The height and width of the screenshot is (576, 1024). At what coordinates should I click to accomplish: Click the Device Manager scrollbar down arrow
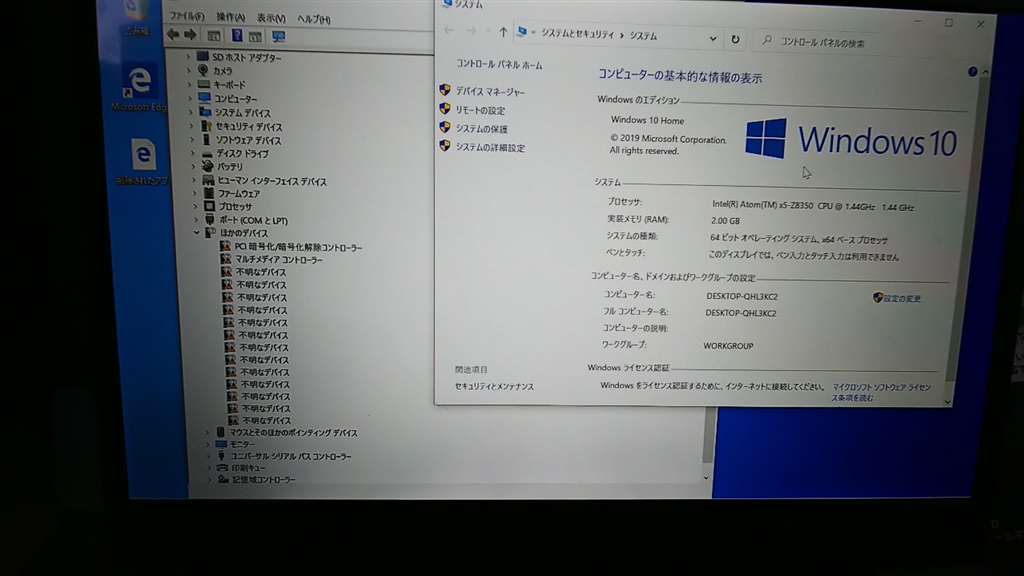[x=705, y=477]
